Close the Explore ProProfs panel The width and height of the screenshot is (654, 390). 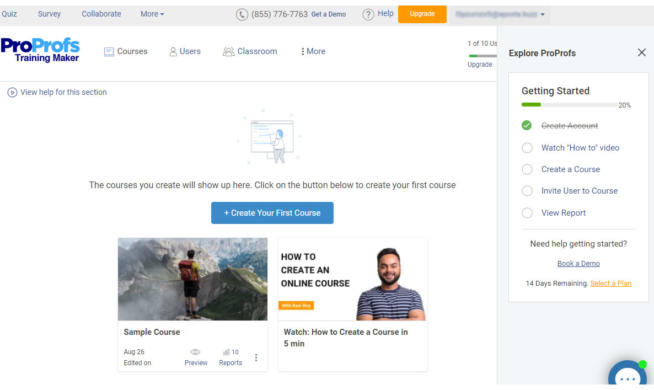(641, 53)
